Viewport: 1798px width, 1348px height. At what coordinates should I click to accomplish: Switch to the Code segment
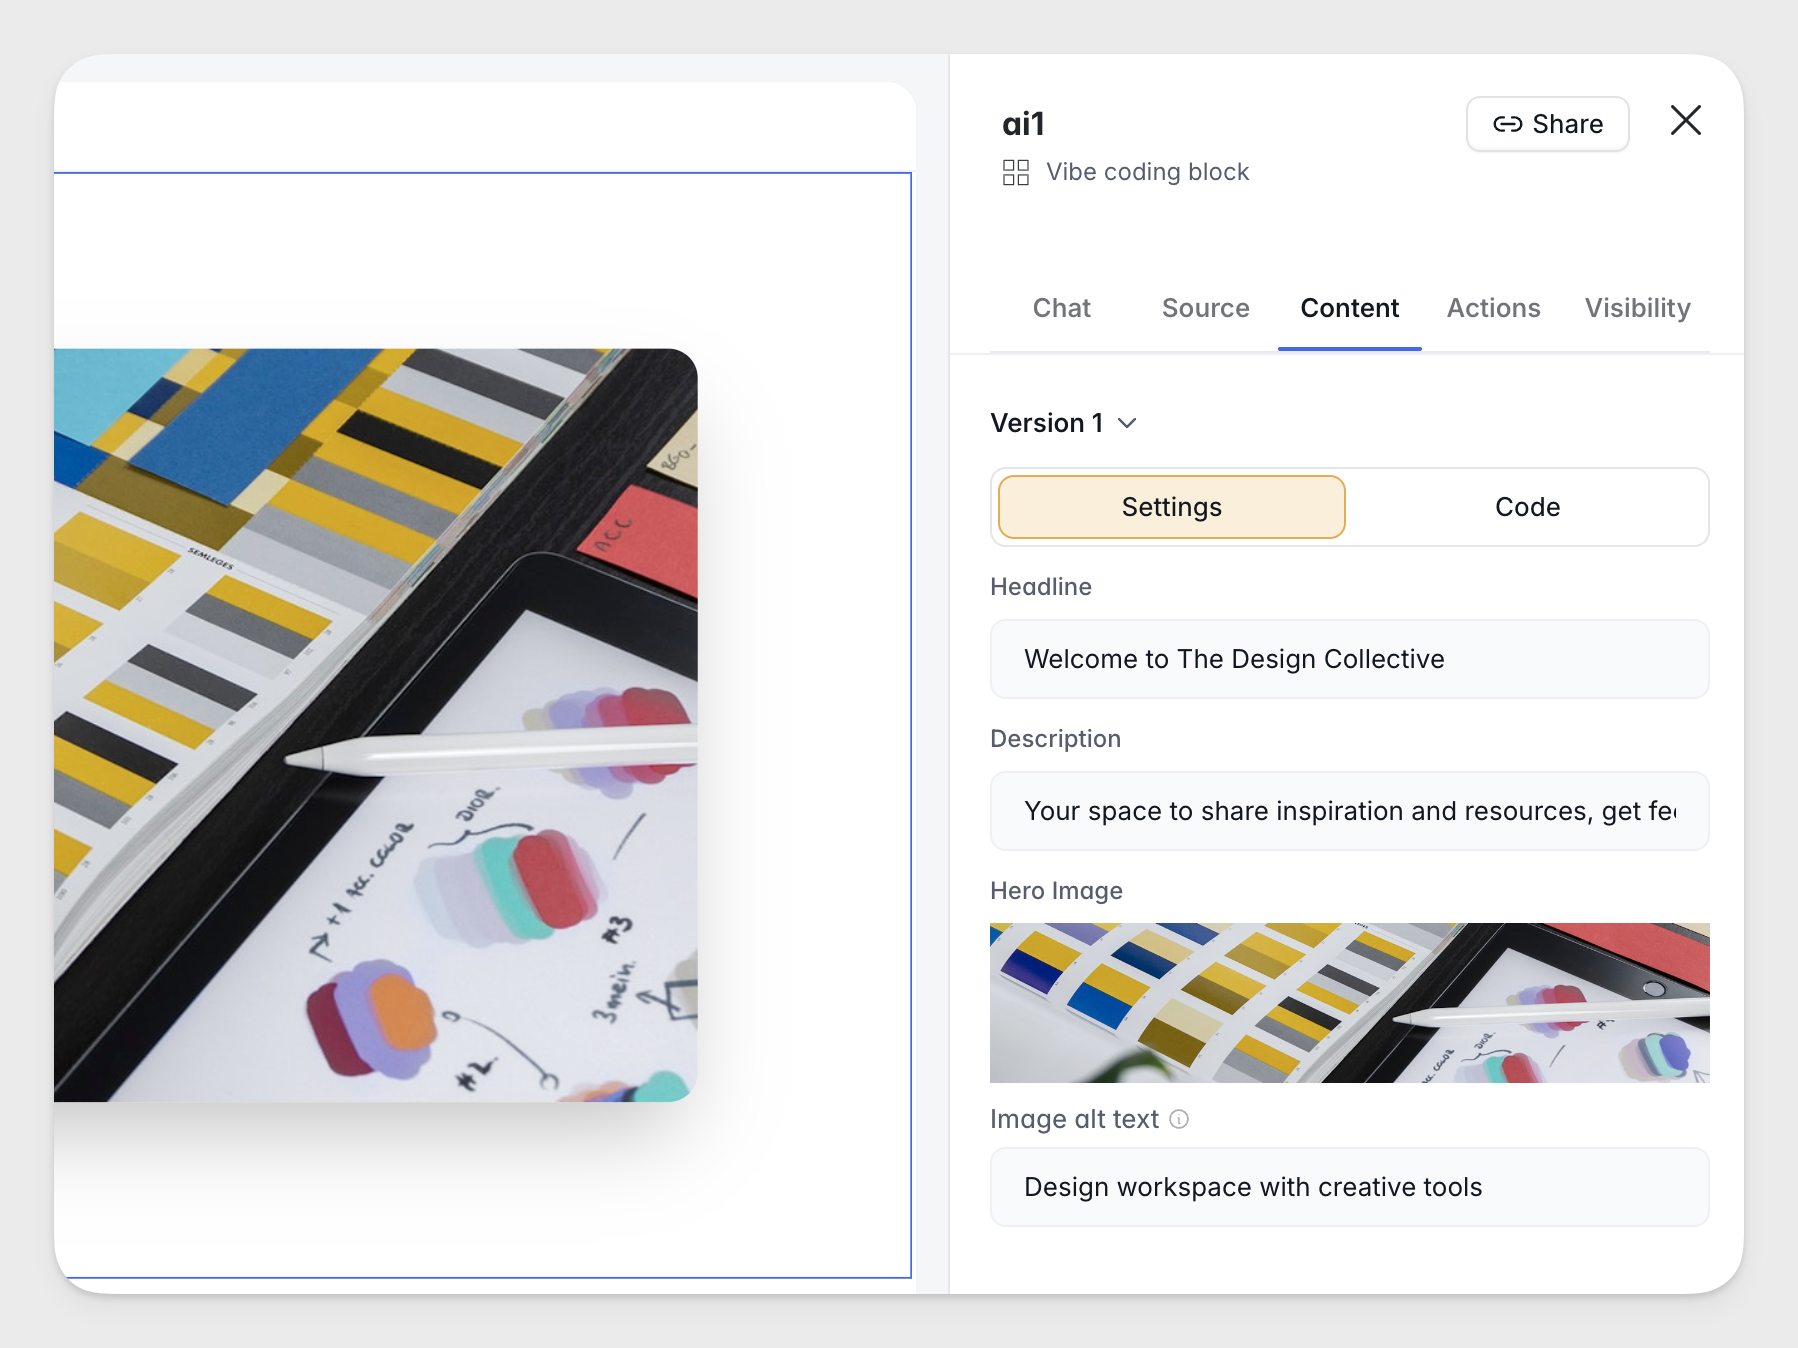[1527, 507]
